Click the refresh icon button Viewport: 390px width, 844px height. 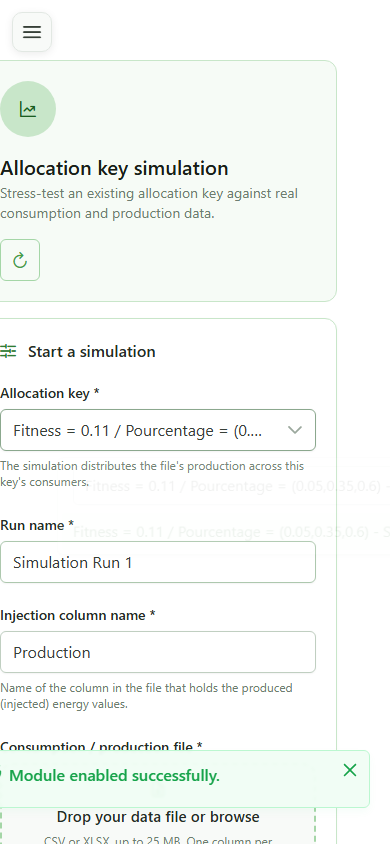point(20,260)
